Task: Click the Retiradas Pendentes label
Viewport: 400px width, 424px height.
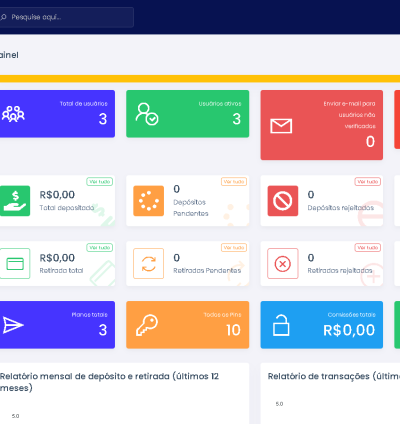Action: tap(207, 270)
